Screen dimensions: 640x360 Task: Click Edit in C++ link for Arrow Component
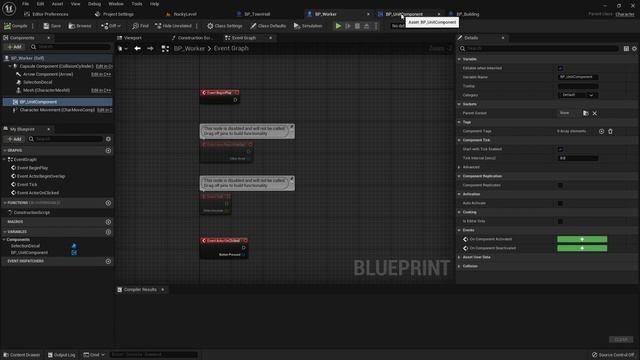(101, 74)
